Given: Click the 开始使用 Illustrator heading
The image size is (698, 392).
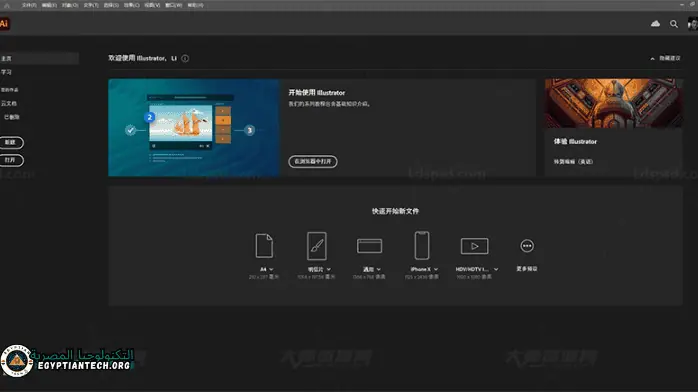Looking at the screenshot, I should coord(317,93).
